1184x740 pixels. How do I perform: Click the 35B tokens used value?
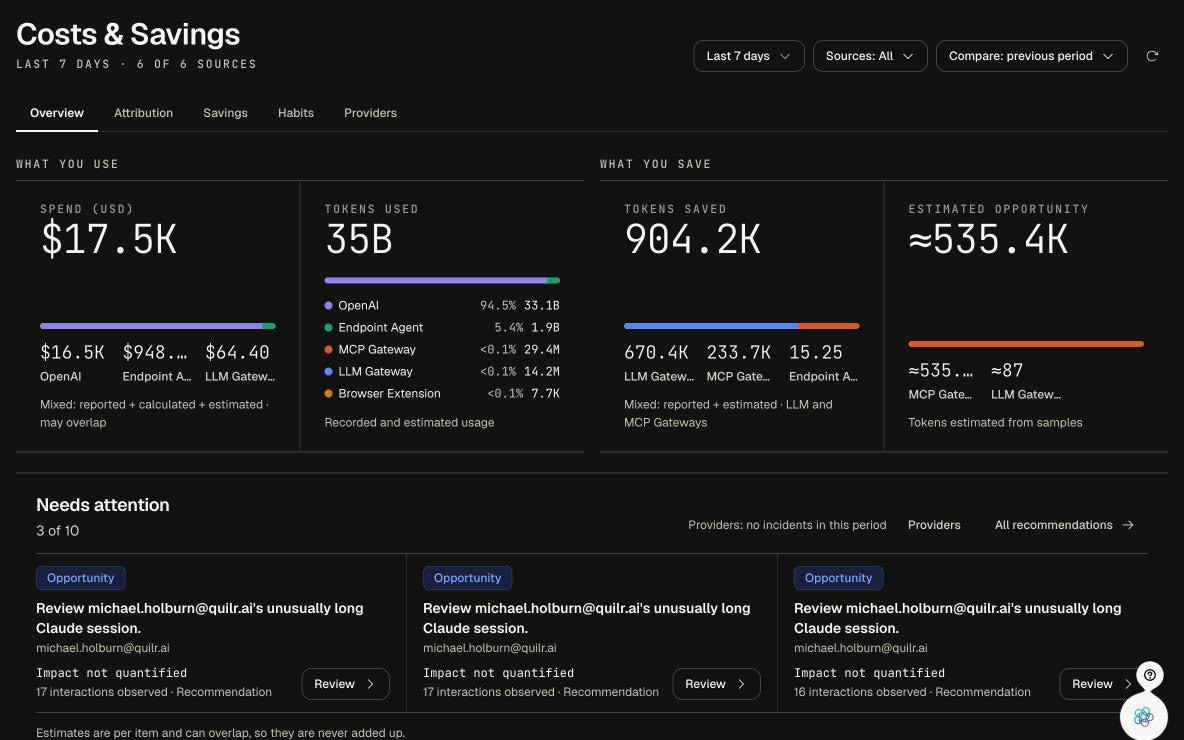(359, 239)
